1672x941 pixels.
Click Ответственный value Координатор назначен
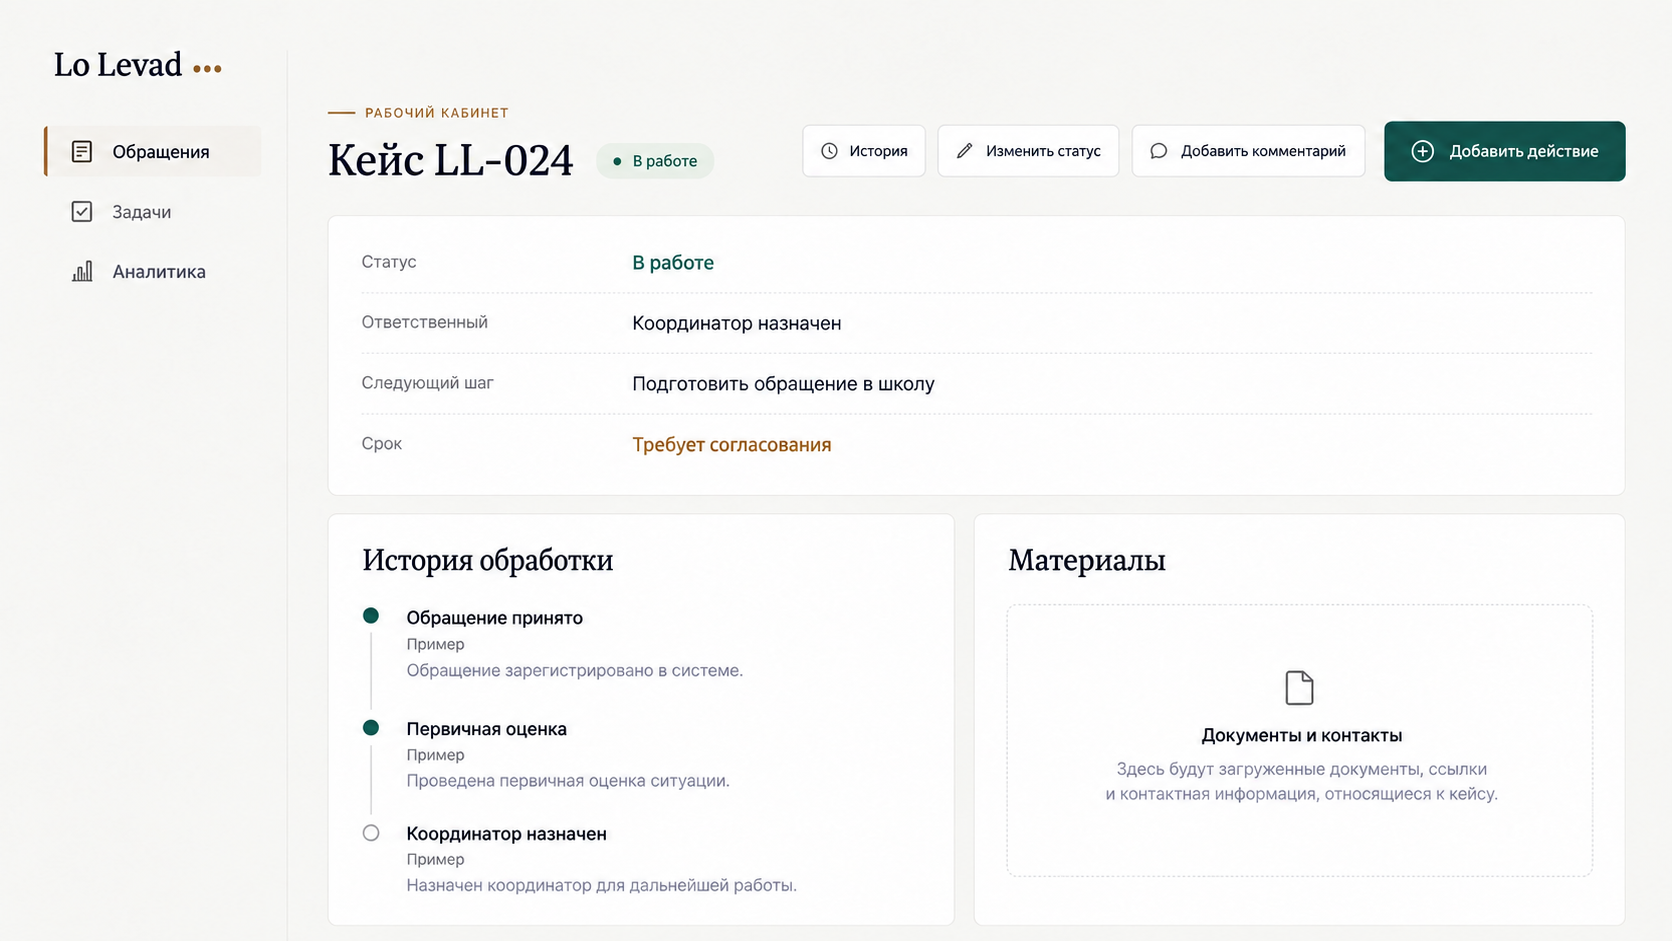(736, 323)
